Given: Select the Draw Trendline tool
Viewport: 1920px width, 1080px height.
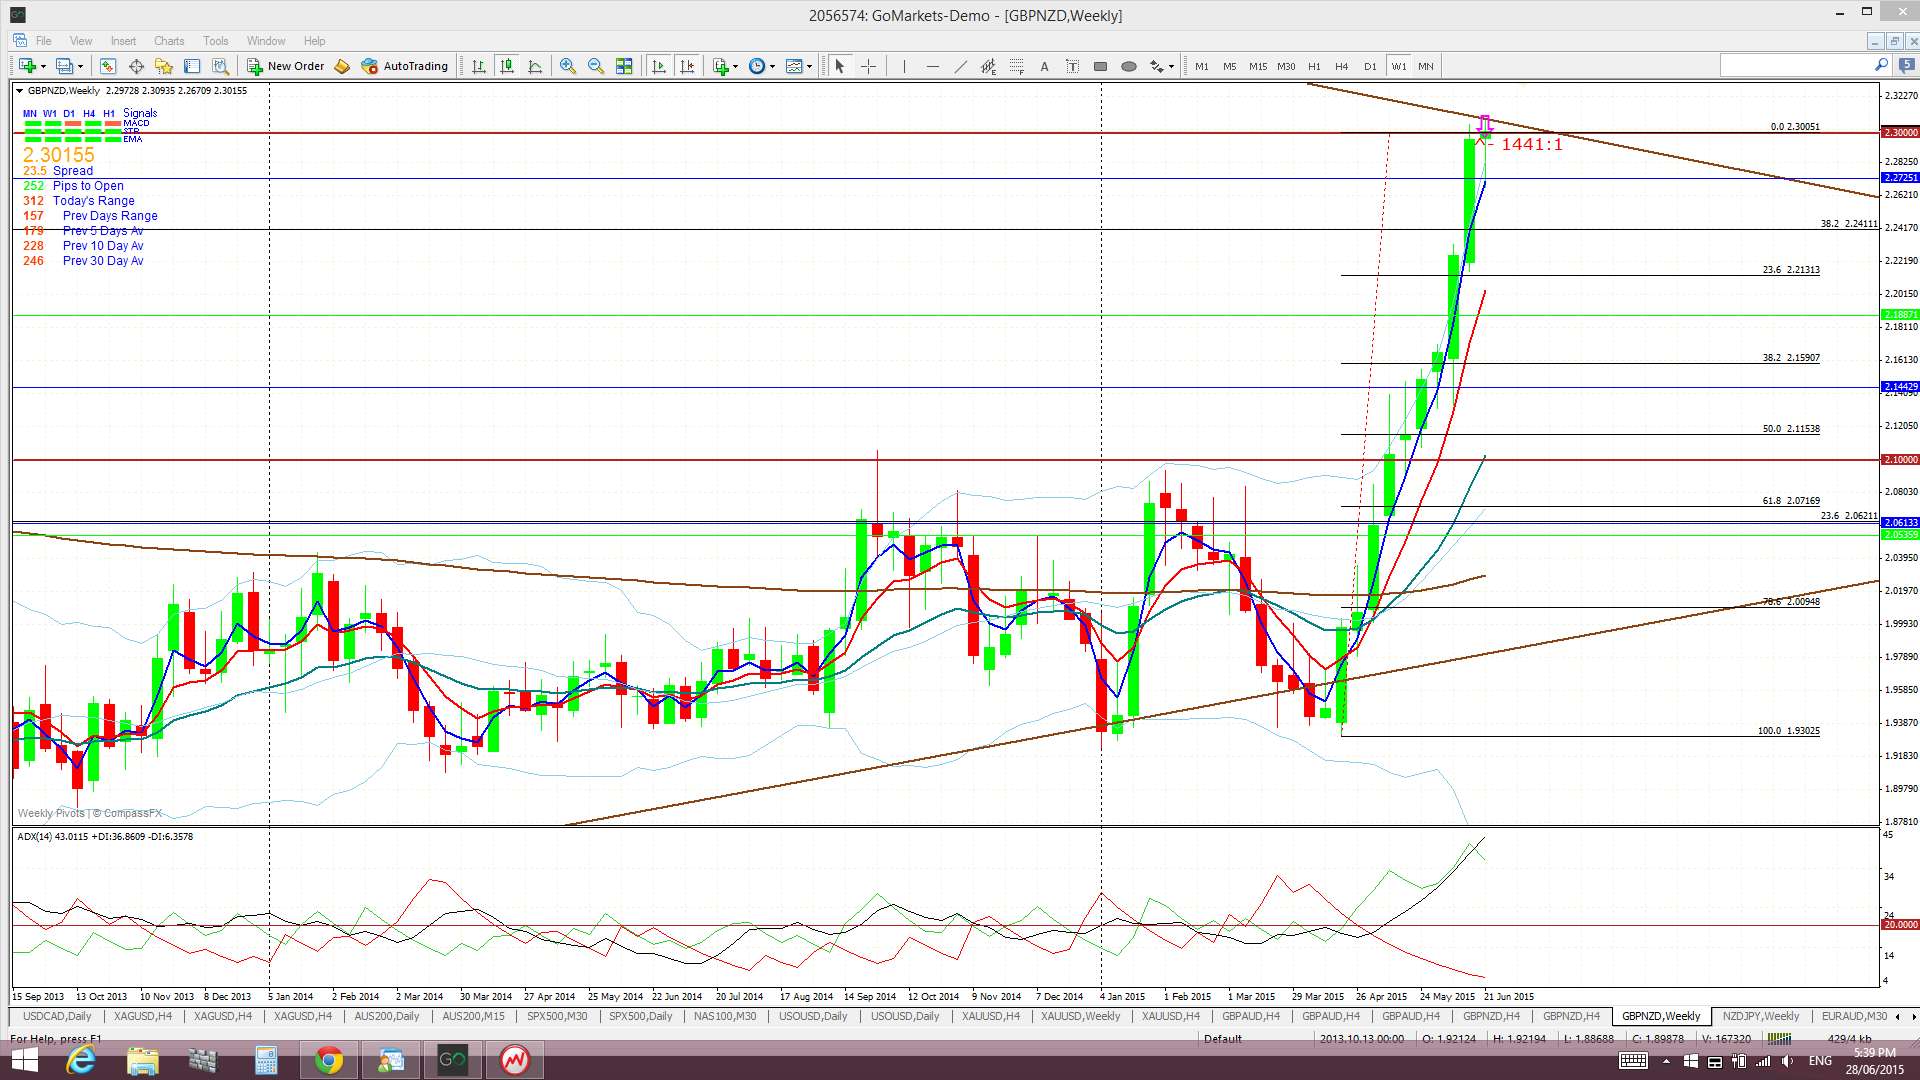Looking at the screenshot, I should [960, 66].
